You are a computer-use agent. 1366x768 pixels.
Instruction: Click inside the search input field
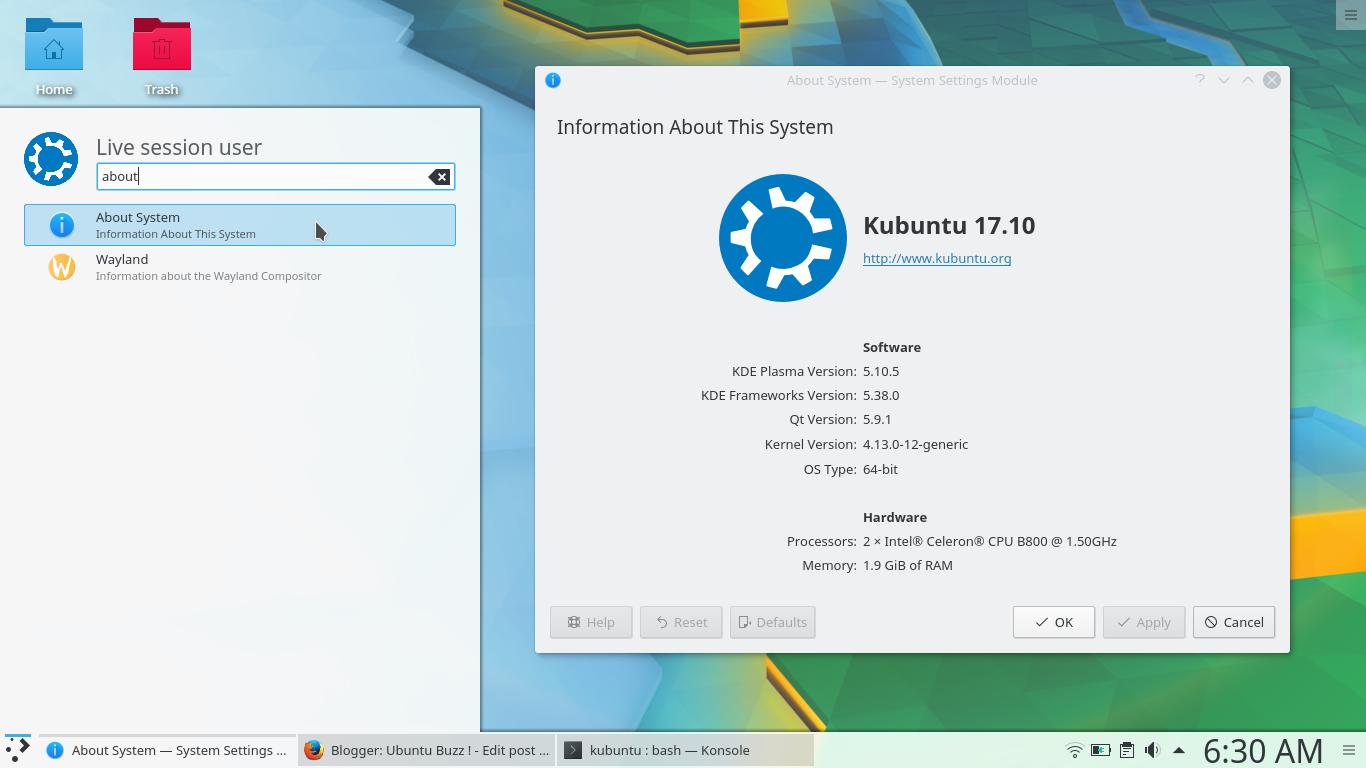point(260,176)
